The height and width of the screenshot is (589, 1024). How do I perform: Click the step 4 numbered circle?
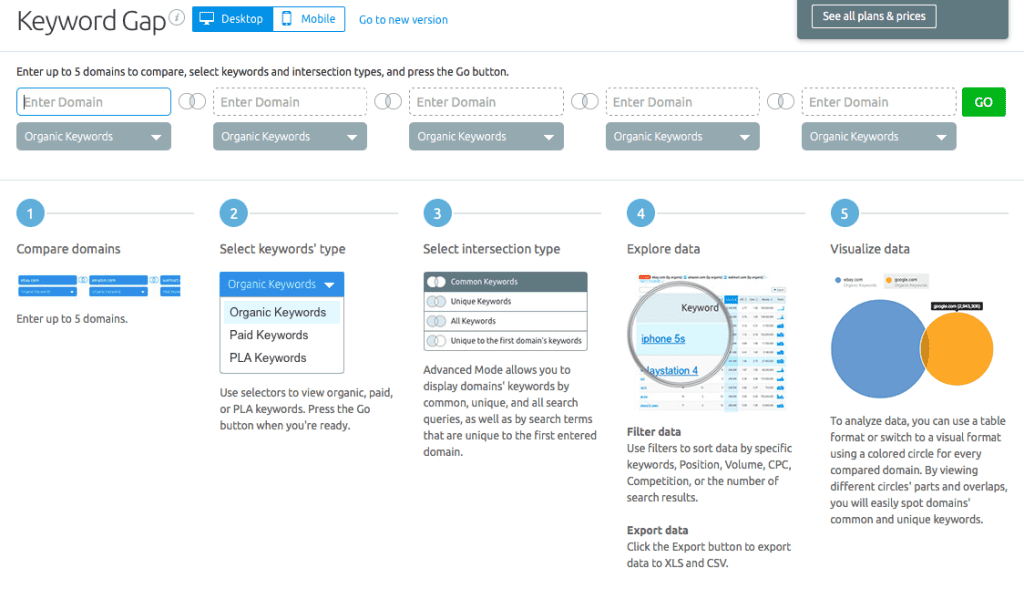(640, 213)
